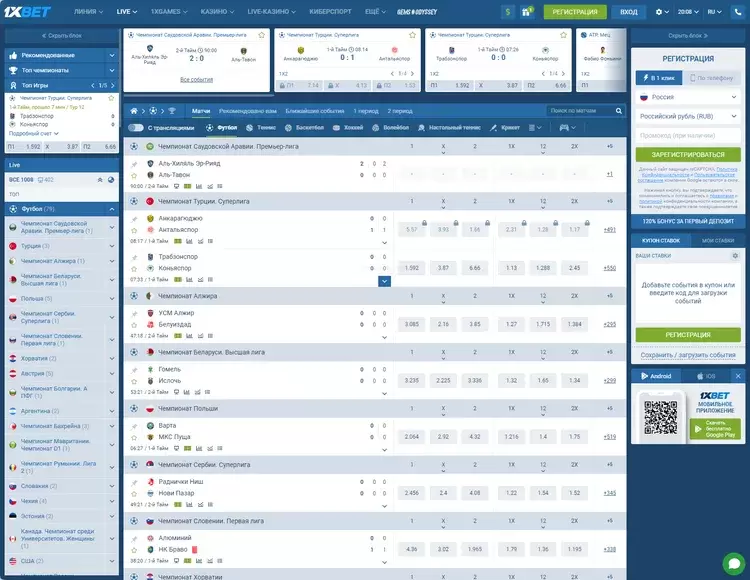Image resolution: width=750 pixels, height=580 pixels.
Task: Open the gamepad esports dropdown
Action: 567,128
